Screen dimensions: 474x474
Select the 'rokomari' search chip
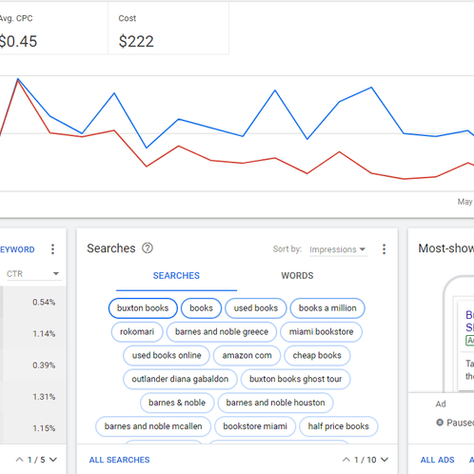coord(137,332)
